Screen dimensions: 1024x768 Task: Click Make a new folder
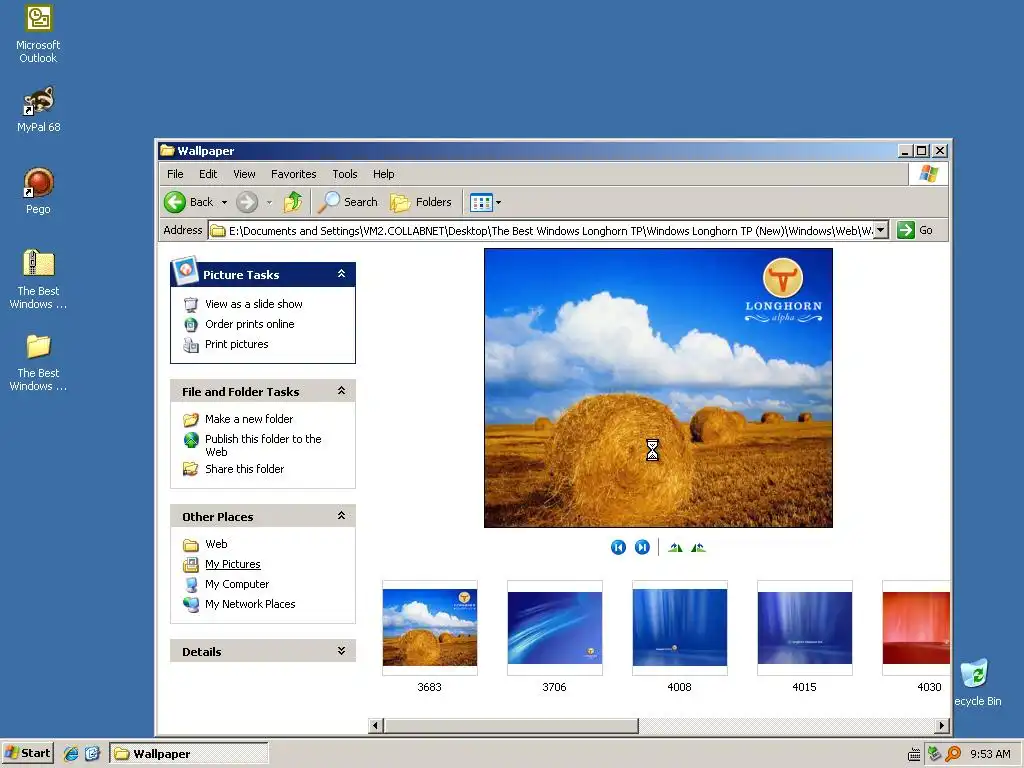[249, 419]
